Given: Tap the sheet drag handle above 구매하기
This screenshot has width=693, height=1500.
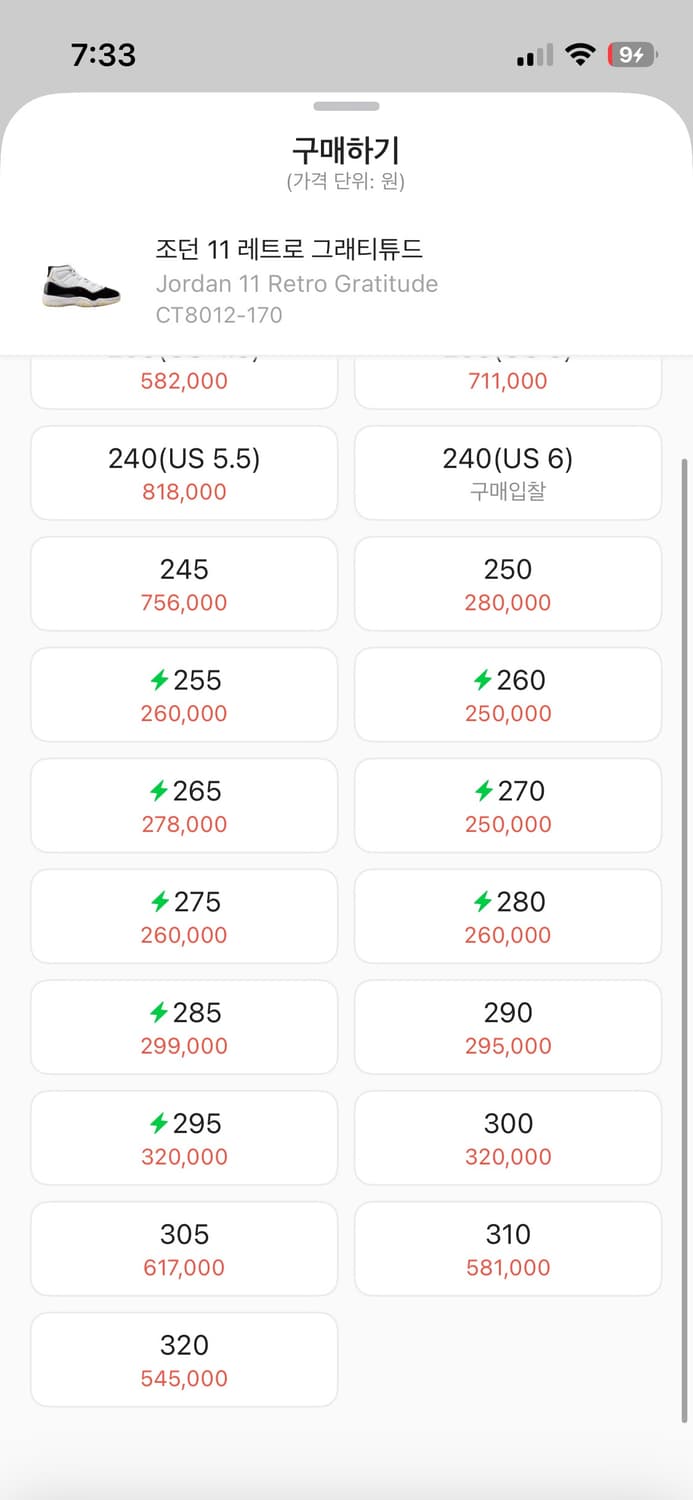Looking at the screenshot, I should coord(346,106).
